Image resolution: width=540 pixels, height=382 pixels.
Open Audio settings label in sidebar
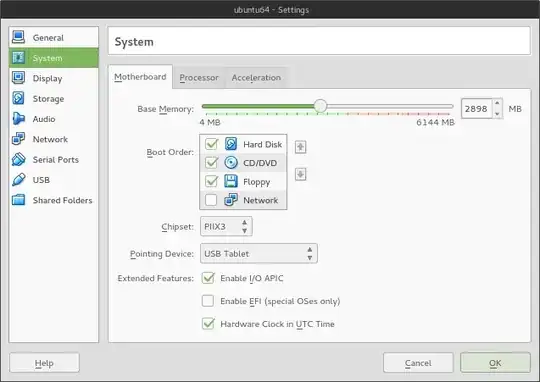coord(44,119)
